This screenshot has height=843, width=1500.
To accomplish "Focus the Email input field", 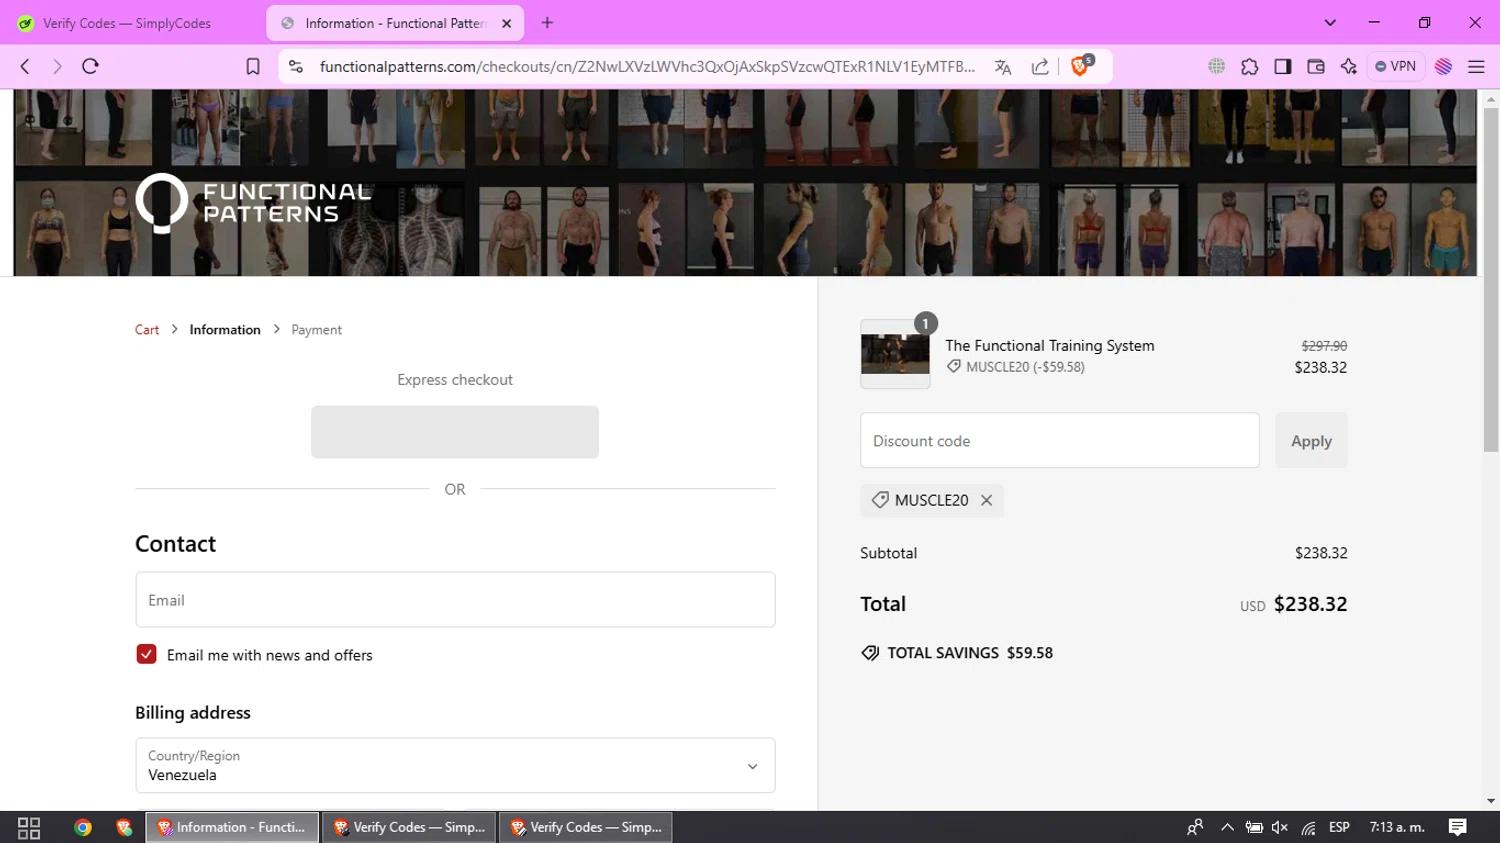I will click(x=455, y=600).
